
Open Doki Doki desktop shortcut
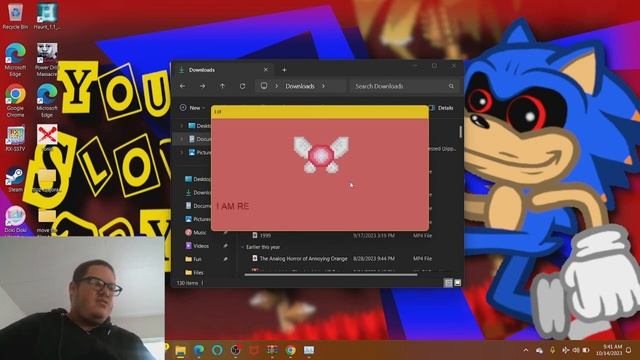tap(15, 220)
